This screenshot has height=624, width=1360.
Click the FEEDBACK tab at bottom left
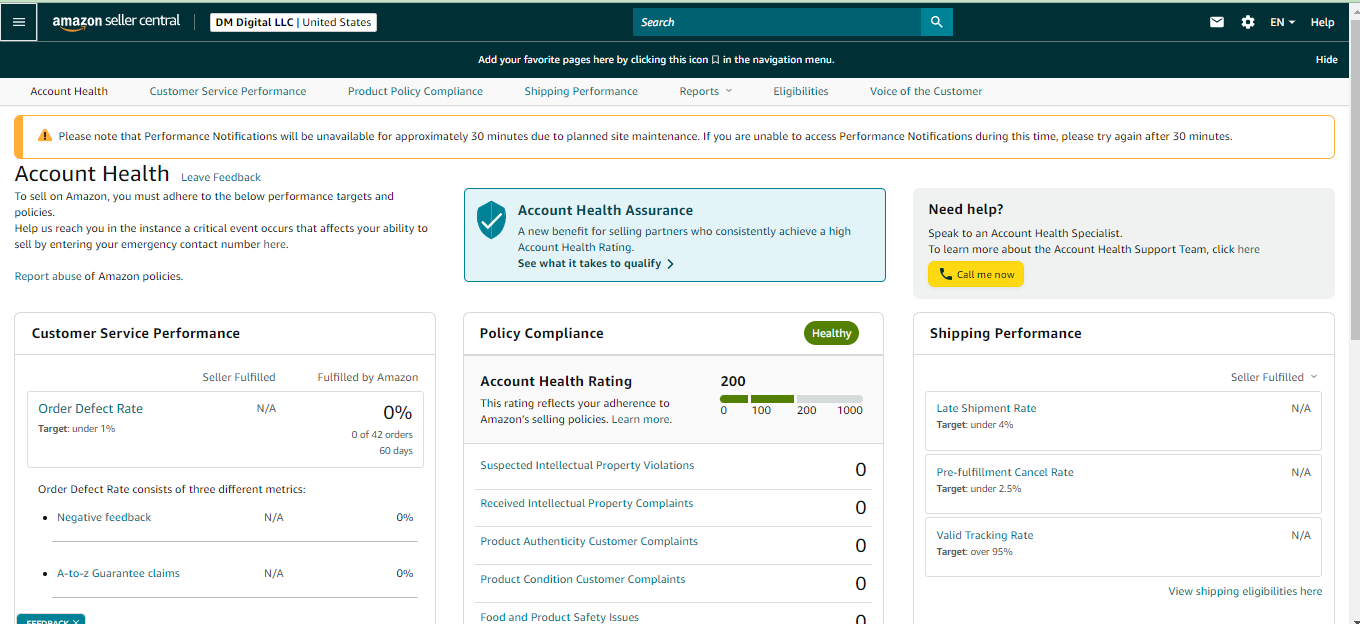coord(51,620)
